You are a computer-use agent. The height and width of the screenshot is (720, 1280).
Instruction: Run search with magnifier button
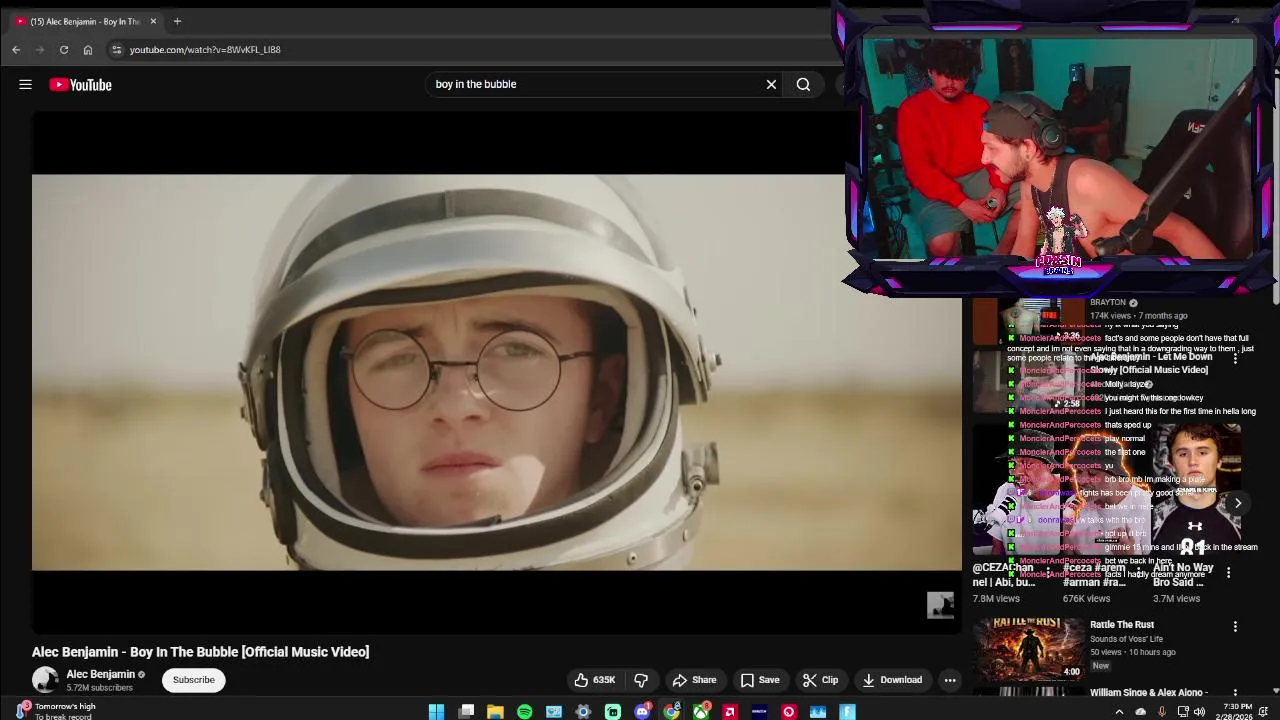click(x=803, y=85)
